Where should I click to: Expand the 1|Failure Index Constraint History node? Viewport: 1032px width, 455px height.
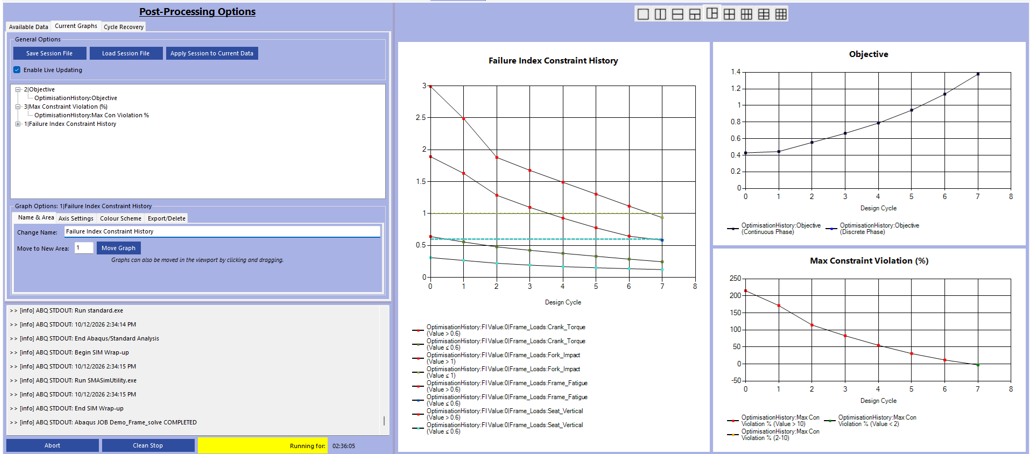pyautogui.click(x=17, y=123)
